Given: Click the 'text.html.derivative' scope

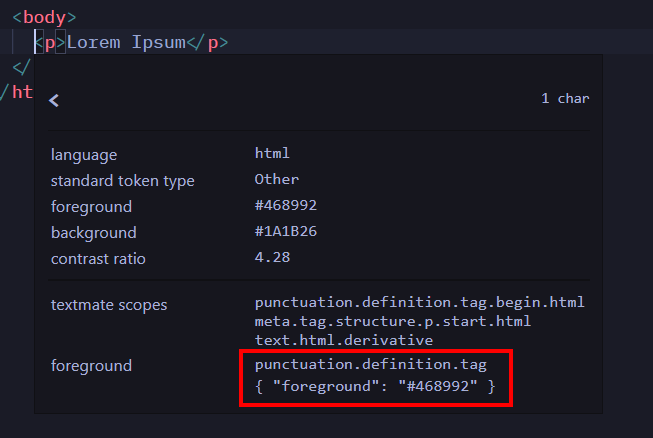Looking at the screenshot, I should tap(344, 340).
